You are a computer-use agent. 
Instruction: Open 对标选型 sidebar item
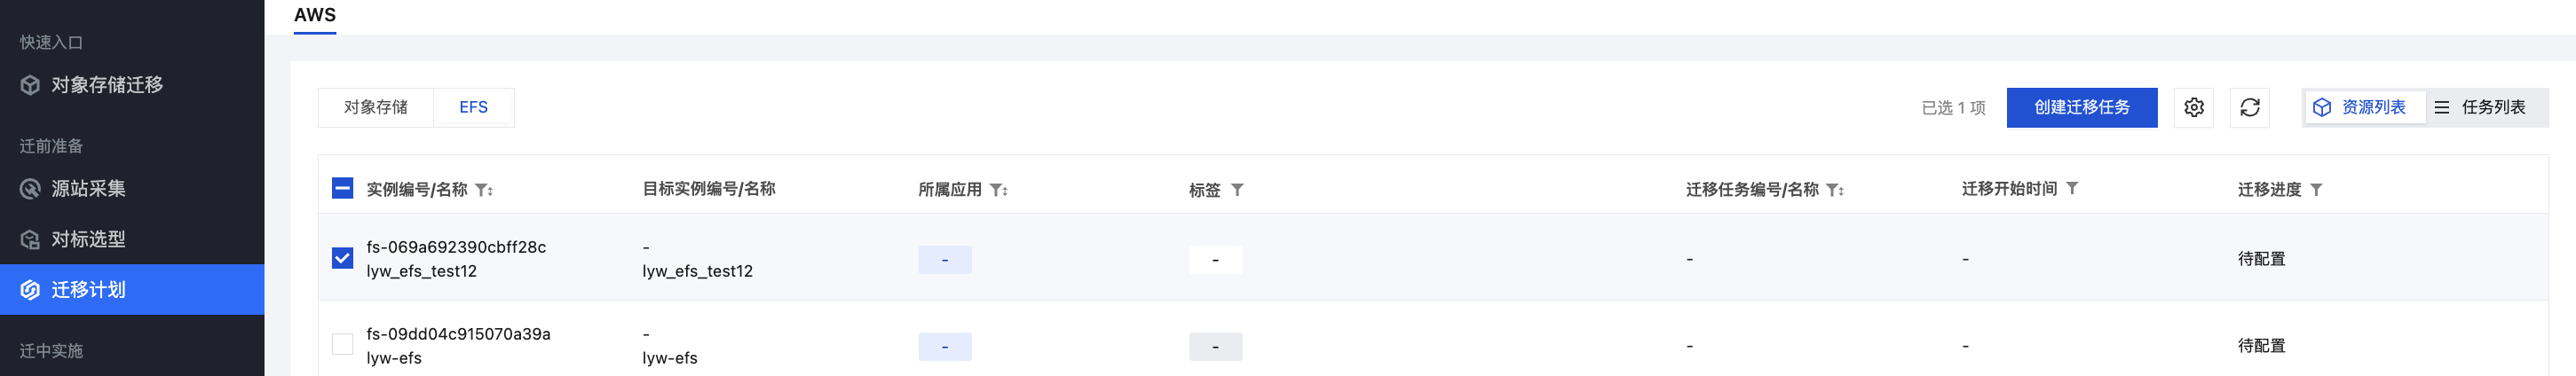[88, 240]
